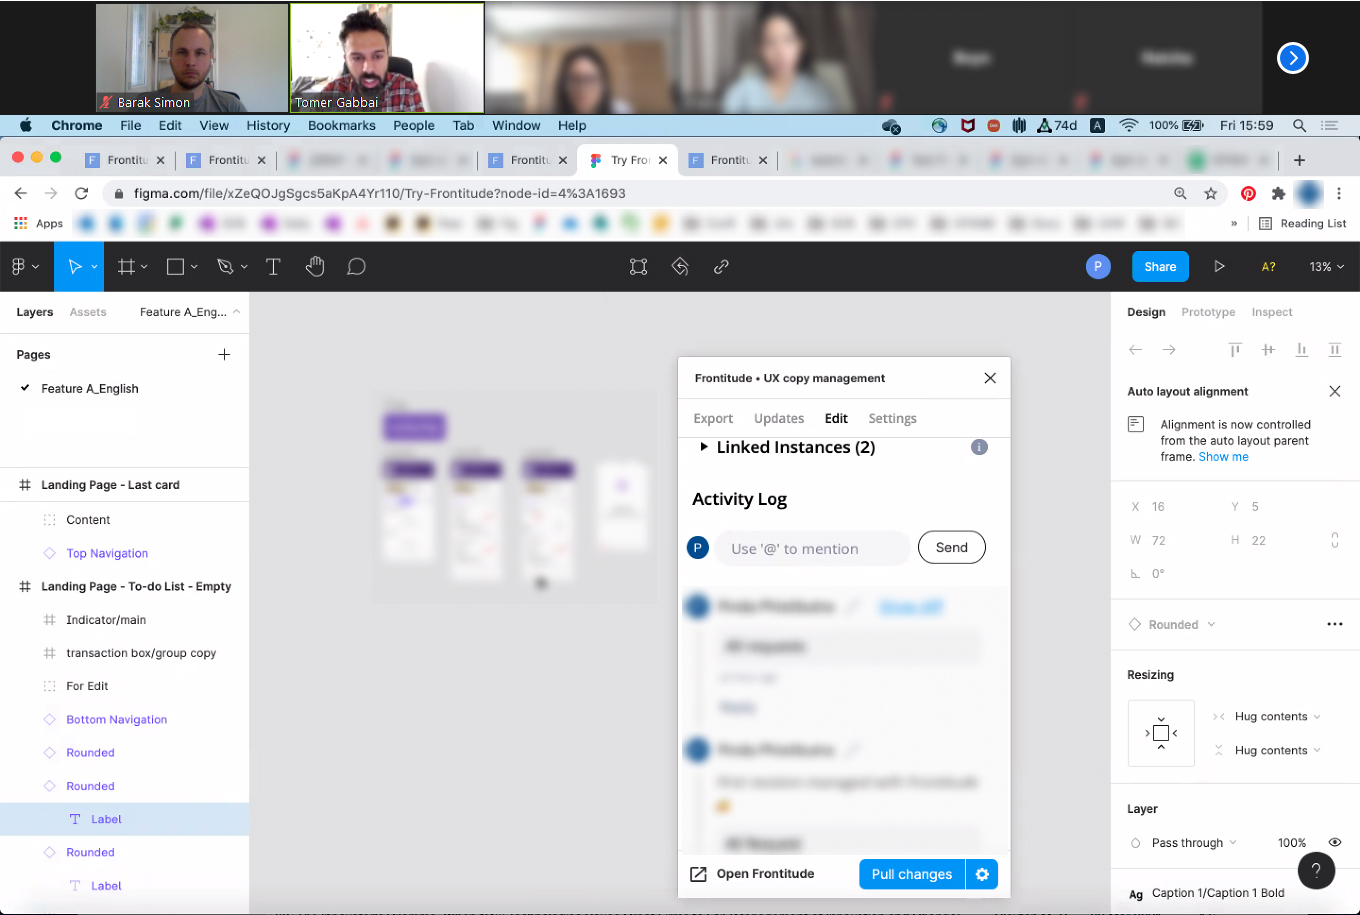Toggle layer visibility eye icon
The image size is (1360, 915).
pos(1334,842)
